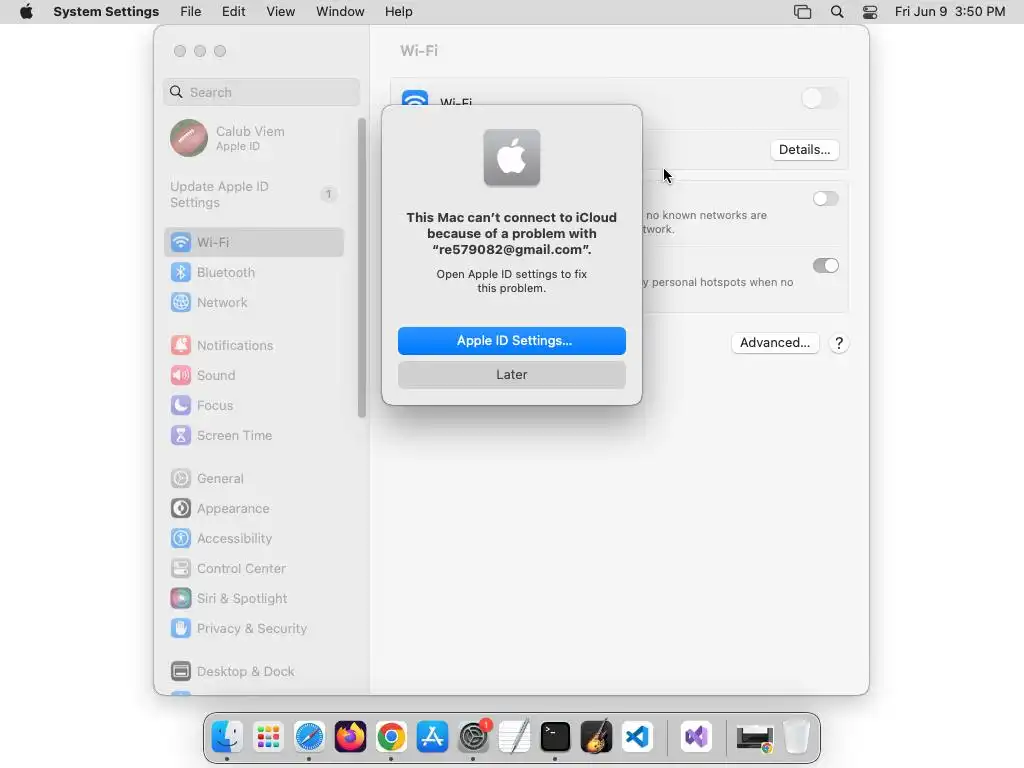Select the Bluetooth sidebar icon

(x=181, y=272)
